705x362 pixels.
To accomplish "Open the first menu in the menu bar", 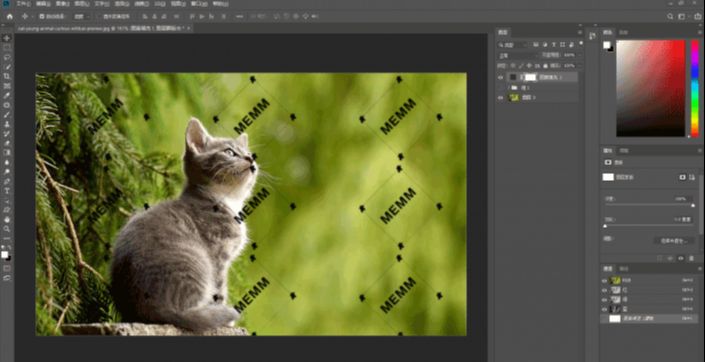I will click(23, 4).
